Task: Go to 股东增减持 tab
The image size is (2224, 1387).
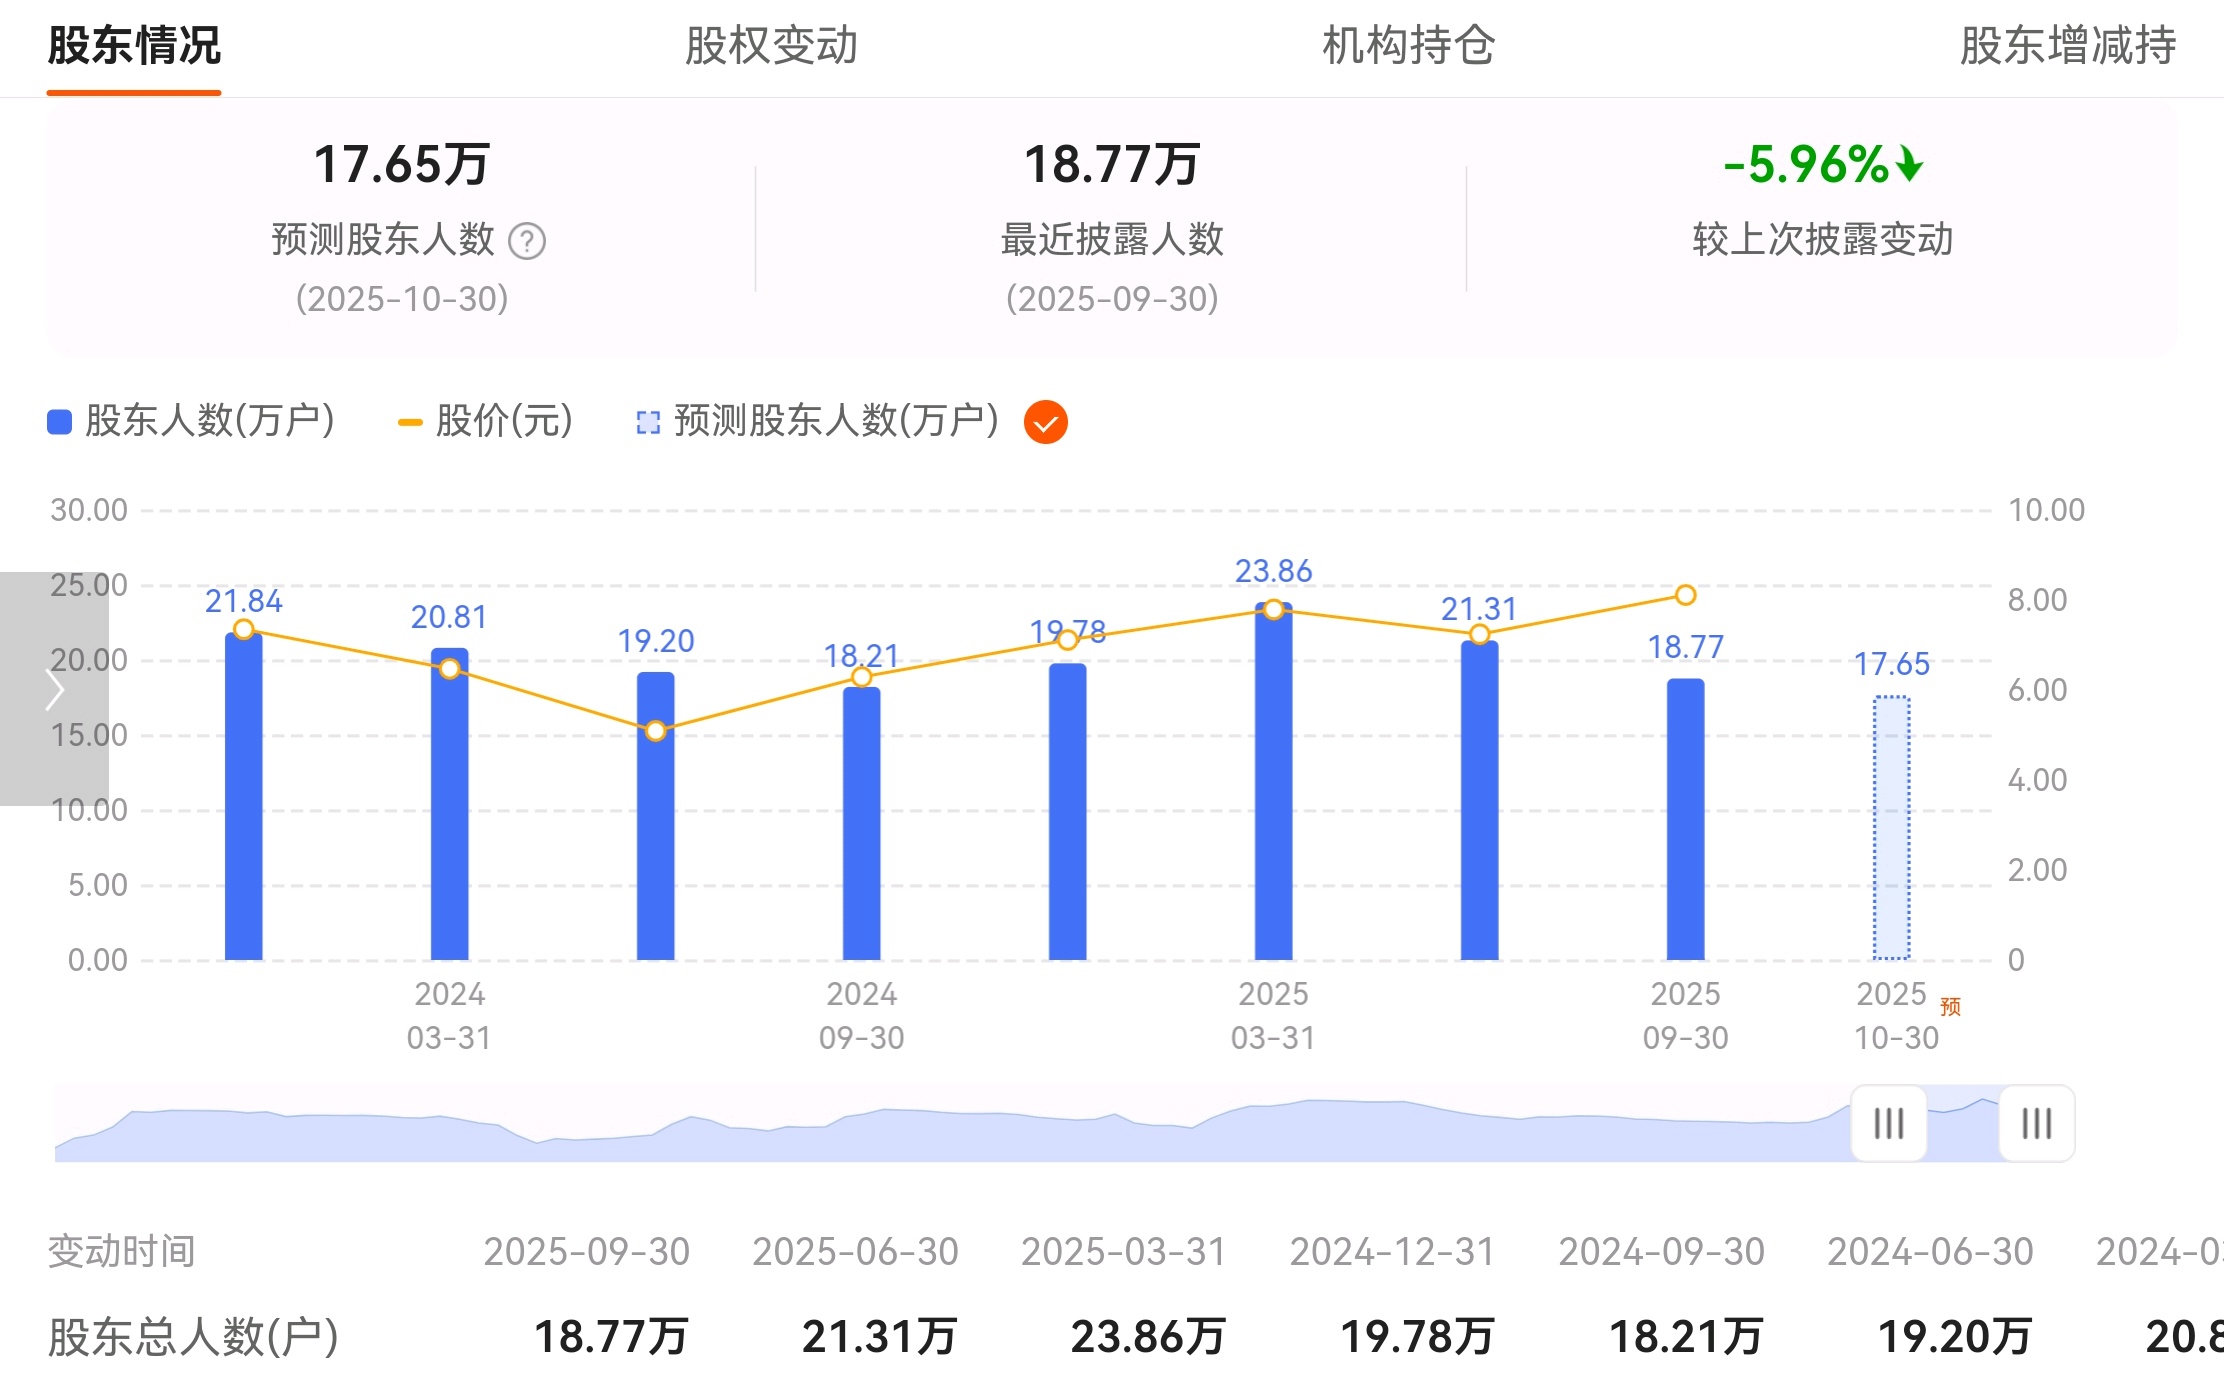Action: (x=2067, y=46)
